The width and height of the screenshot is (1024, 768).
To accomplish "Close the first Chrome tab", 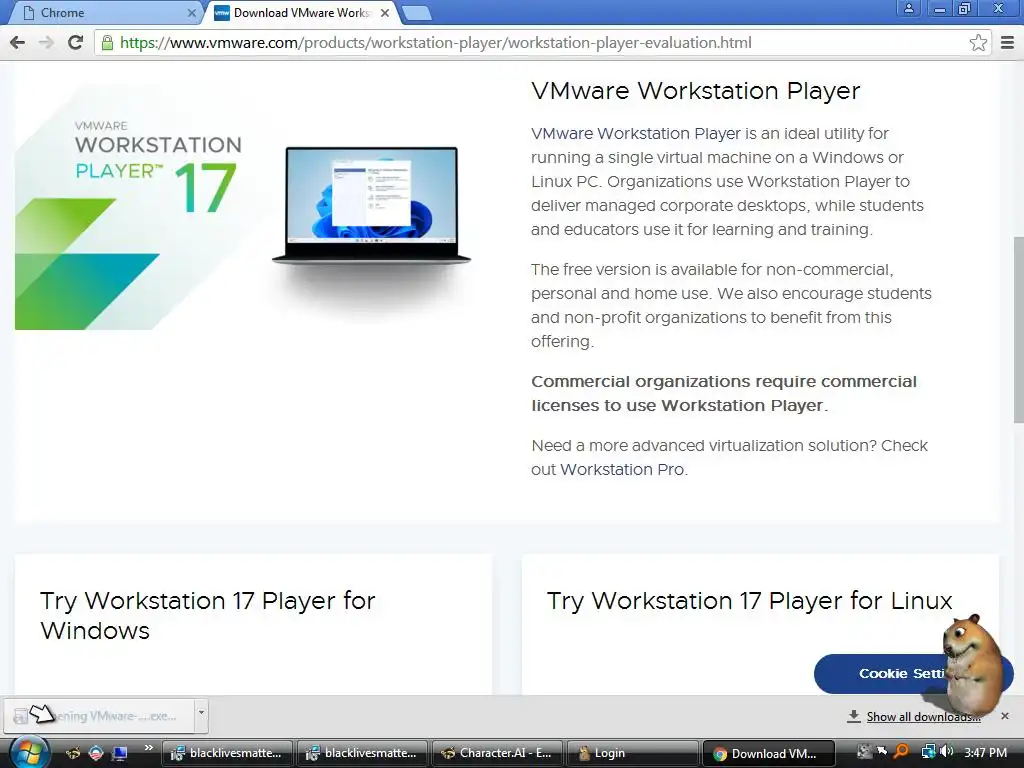I will coord(191,12).
